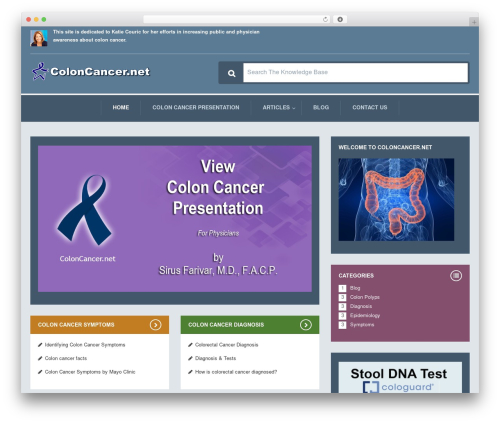The image size is (500, 423).
Task: Select the Colon Polyps category link
Action: coord(365,297)
